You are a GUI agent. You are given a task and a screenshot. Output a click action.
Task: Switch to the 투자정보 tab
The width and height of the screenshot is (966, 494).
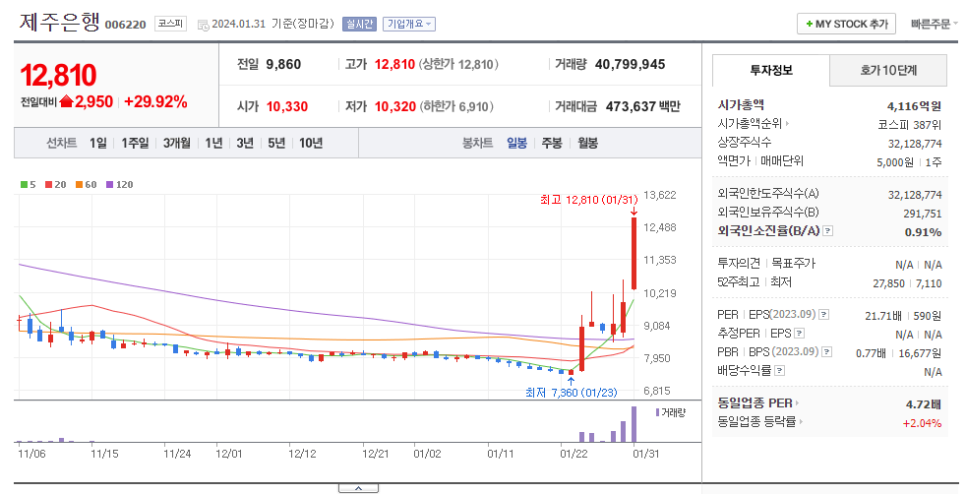[771, 70]
